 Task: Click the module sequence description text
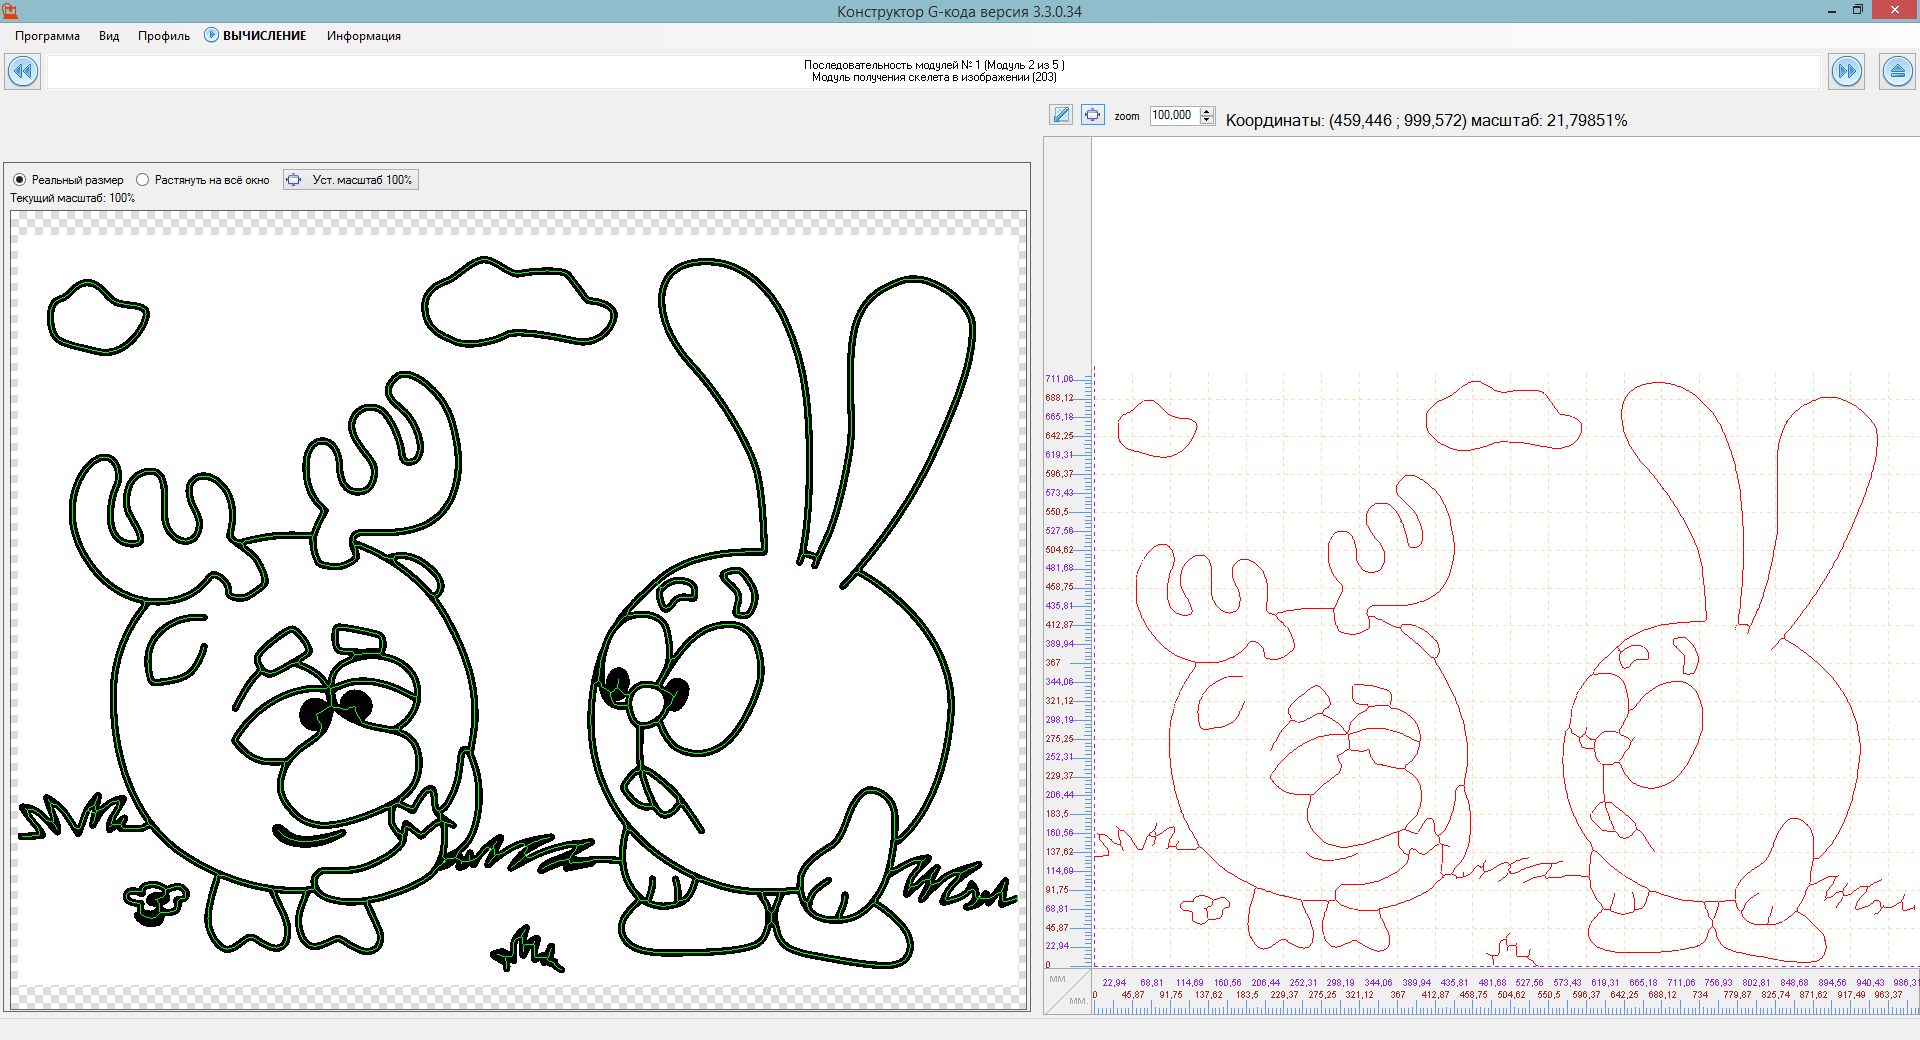tap(934, 71)
